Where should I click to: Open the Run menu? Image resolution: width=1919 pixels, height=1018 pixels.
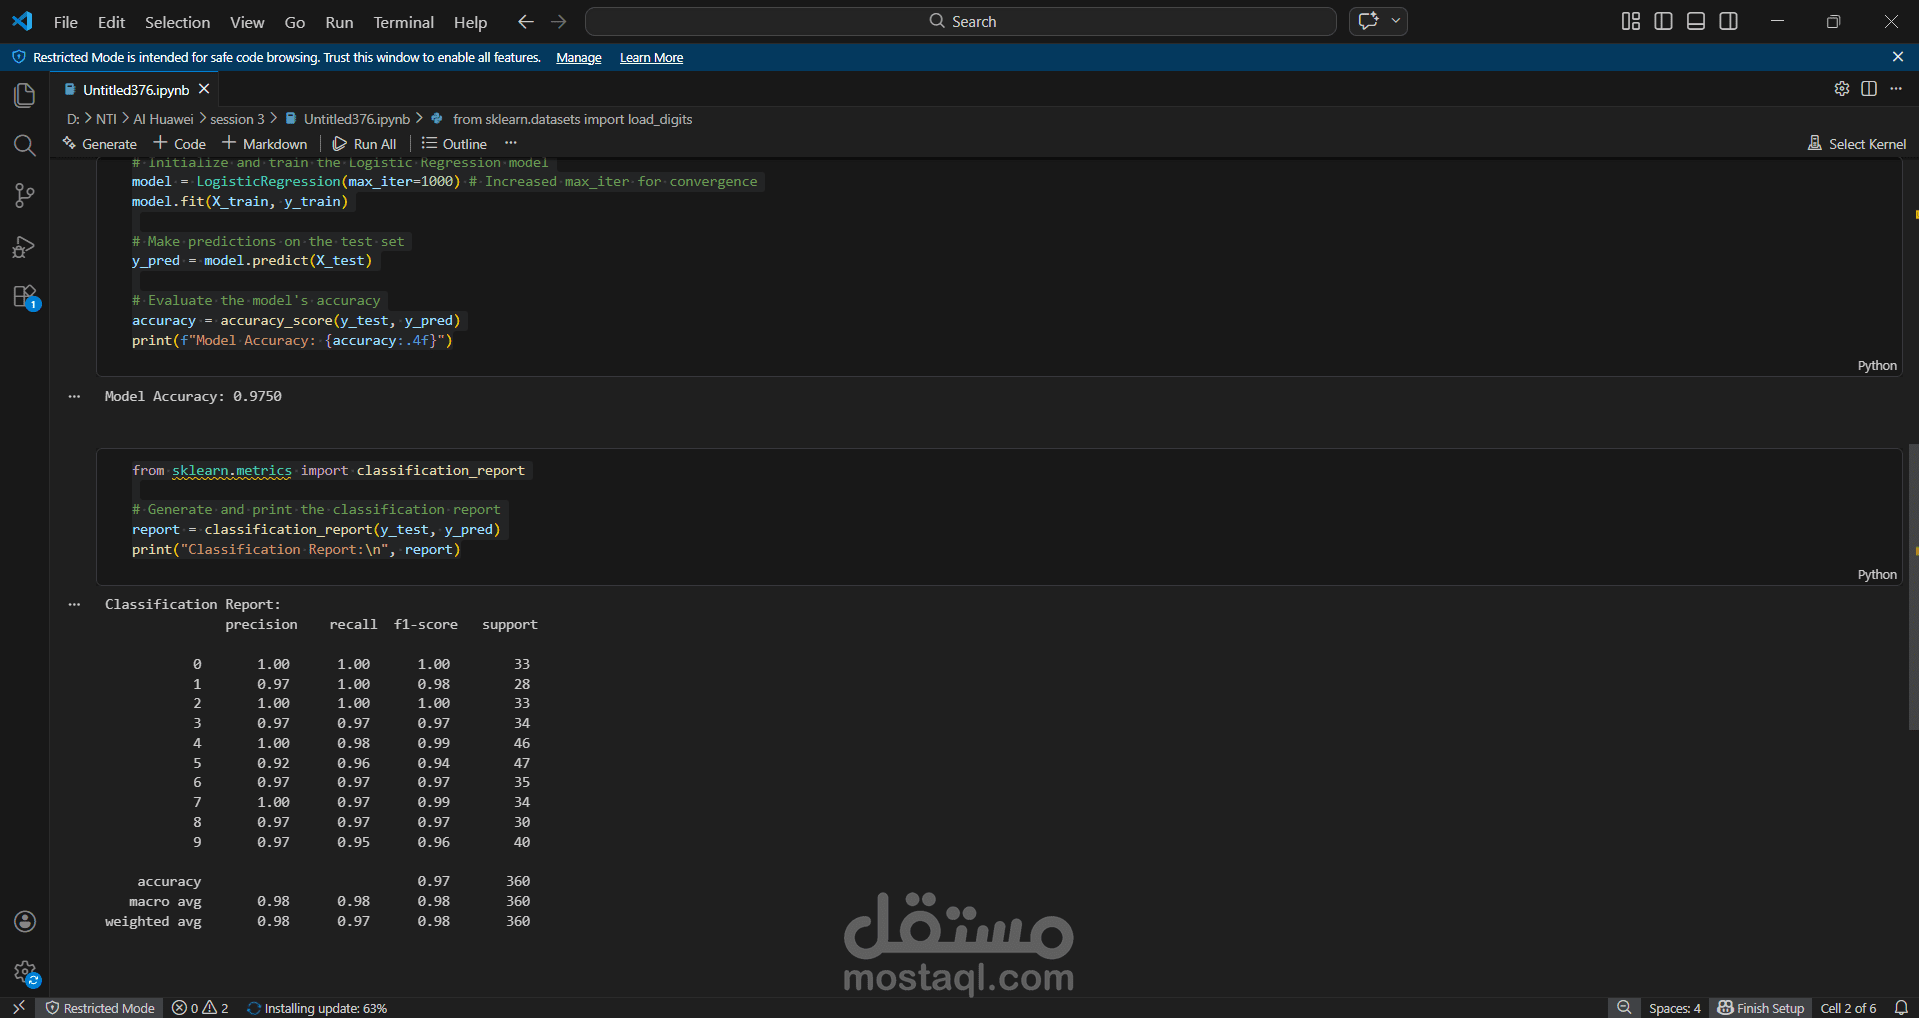pyautogui.click(x=339, y=22)
